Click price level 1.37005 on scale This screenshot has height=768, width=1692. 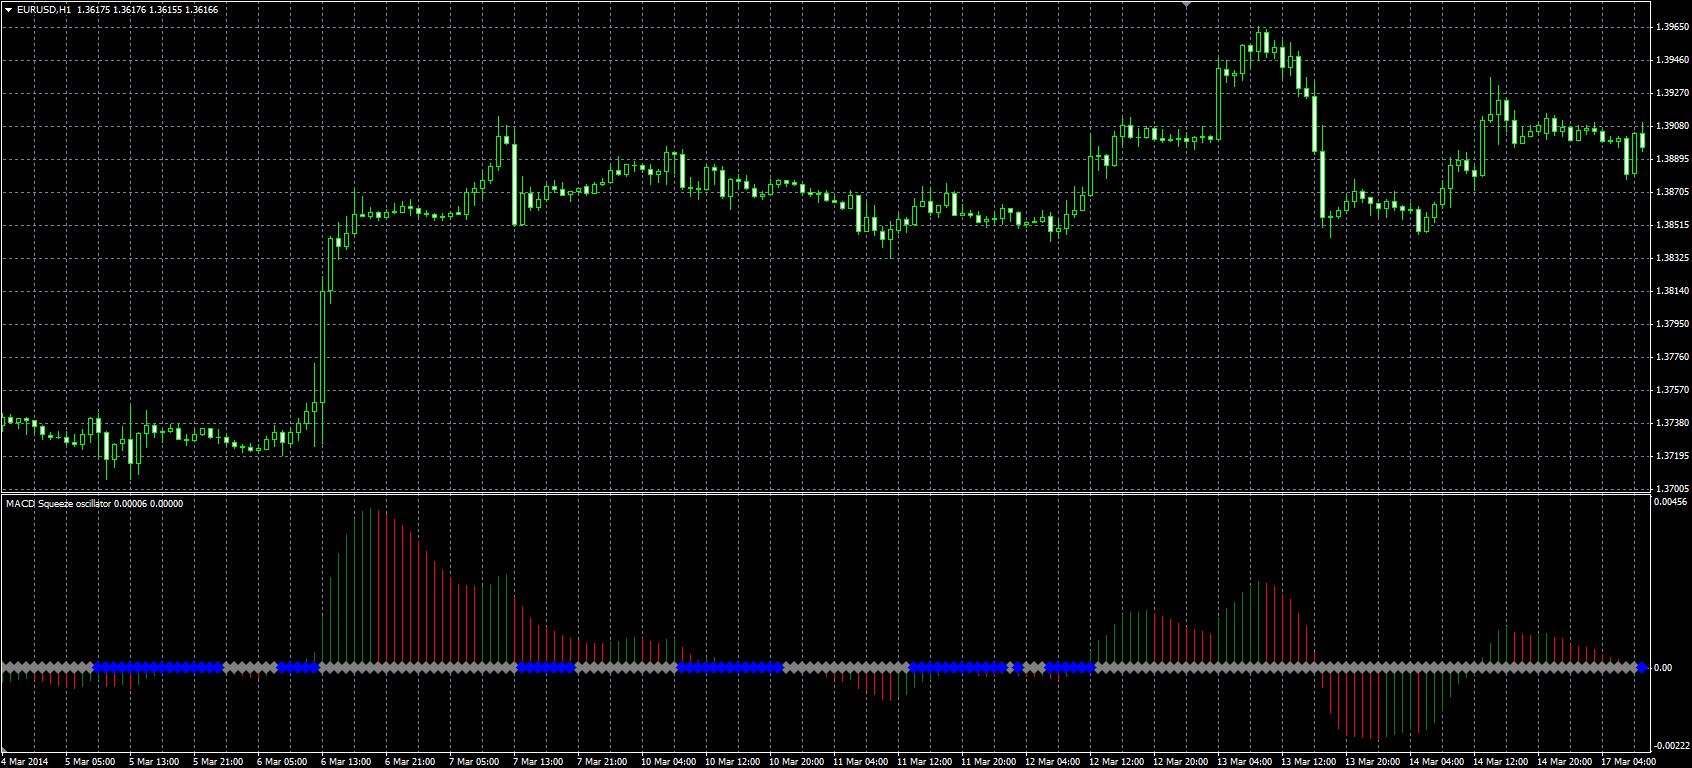click(1672, 489)
